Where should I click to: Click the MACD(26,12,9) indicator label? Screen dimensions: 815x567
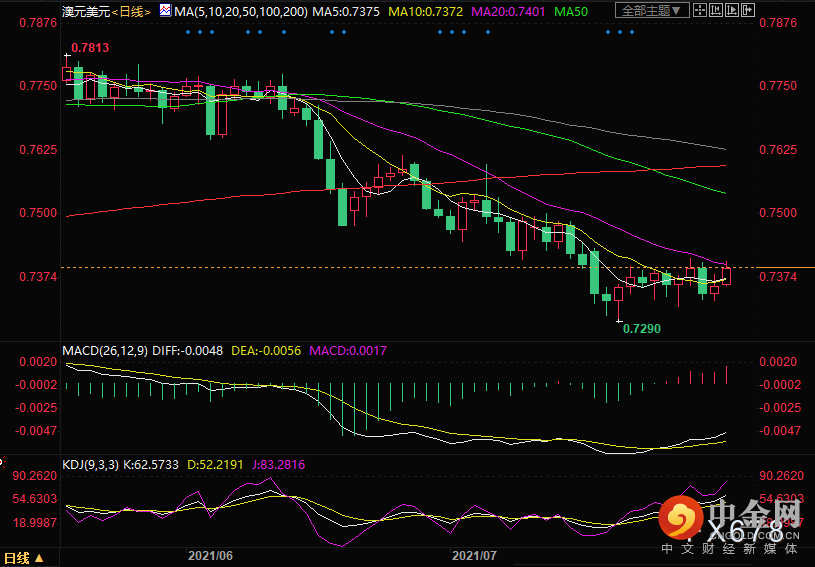105,351
